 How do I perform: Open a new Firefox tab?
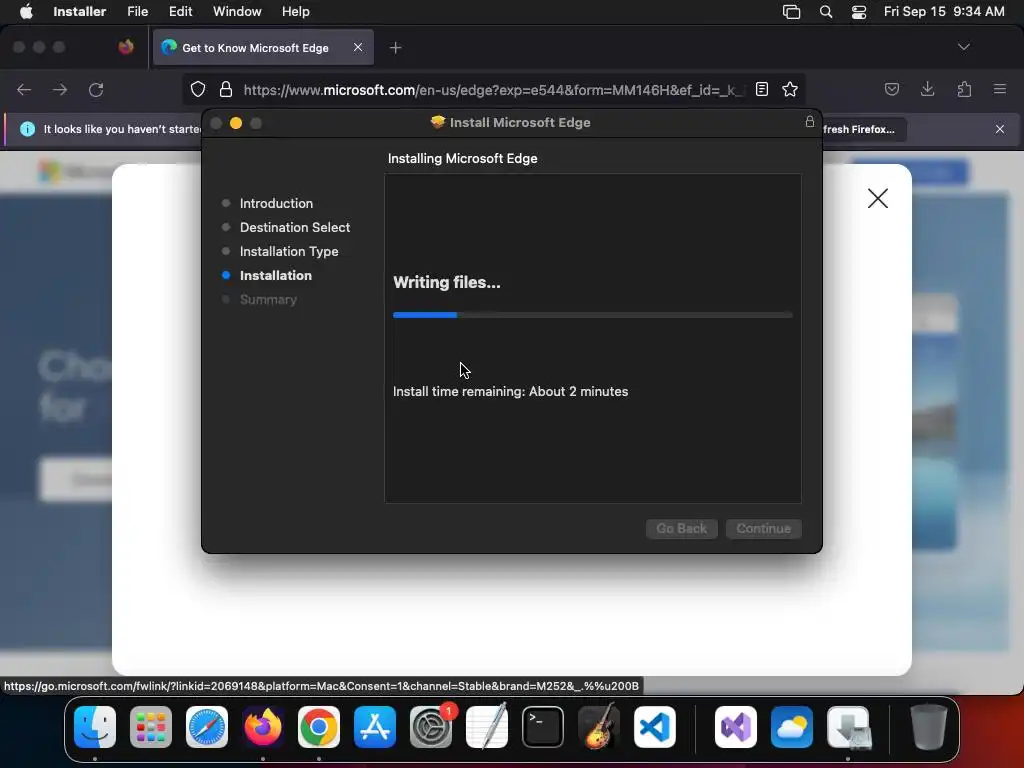click(x=395, y=48)
